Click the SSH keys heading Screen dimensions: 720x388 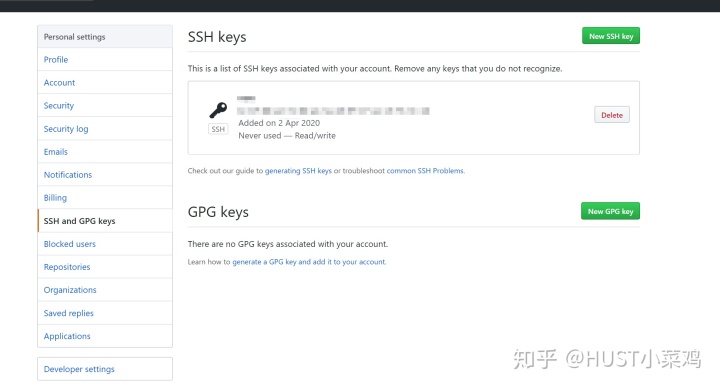coord(217,37)
